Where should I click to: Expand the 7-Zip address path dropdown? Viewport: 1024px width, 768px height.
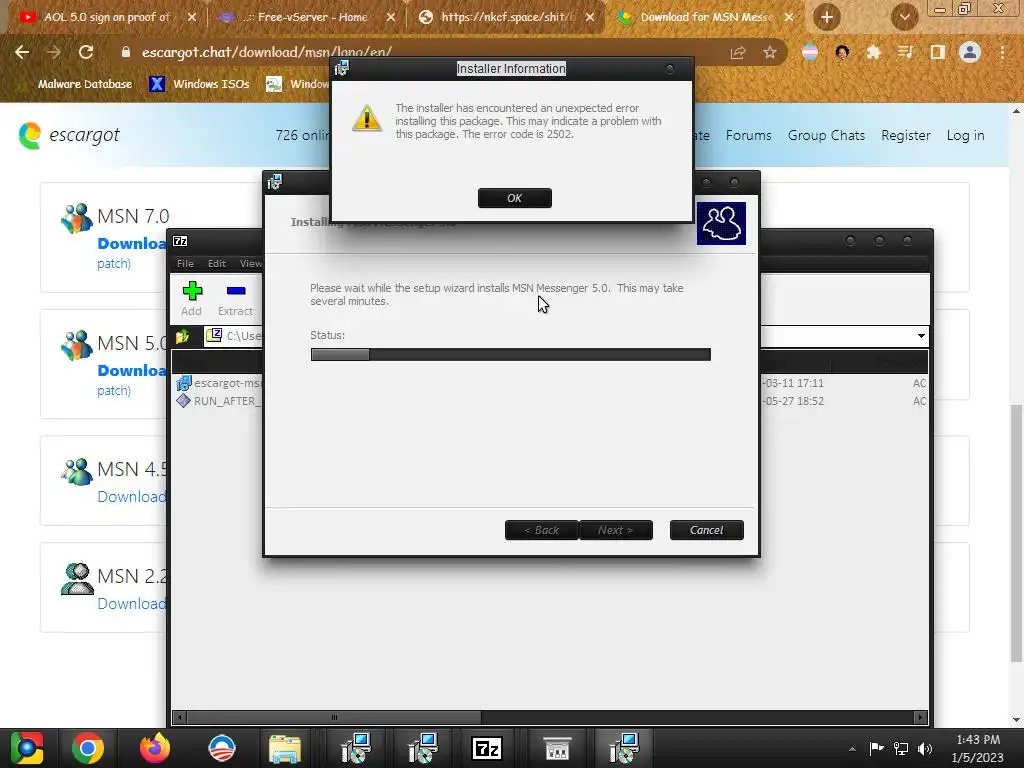pos(921,336)
